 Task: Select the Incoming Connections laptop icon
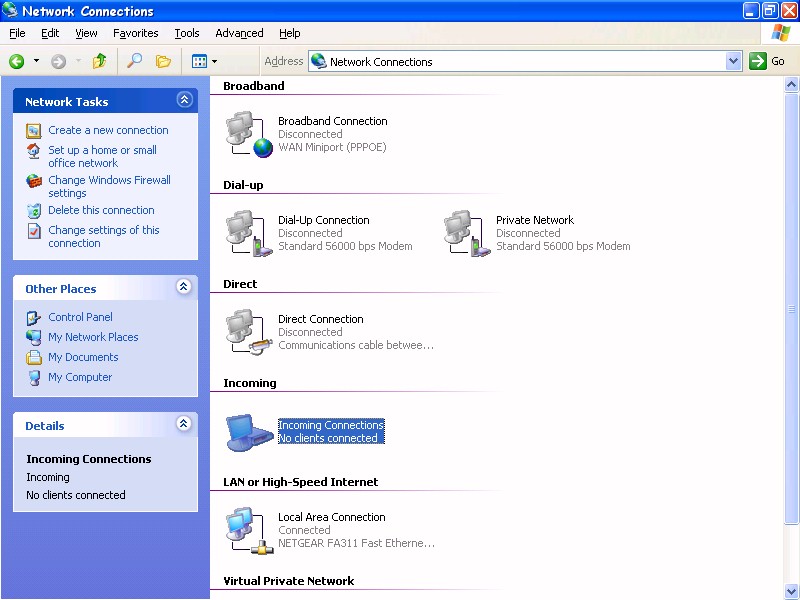click(x=249, y=433)
